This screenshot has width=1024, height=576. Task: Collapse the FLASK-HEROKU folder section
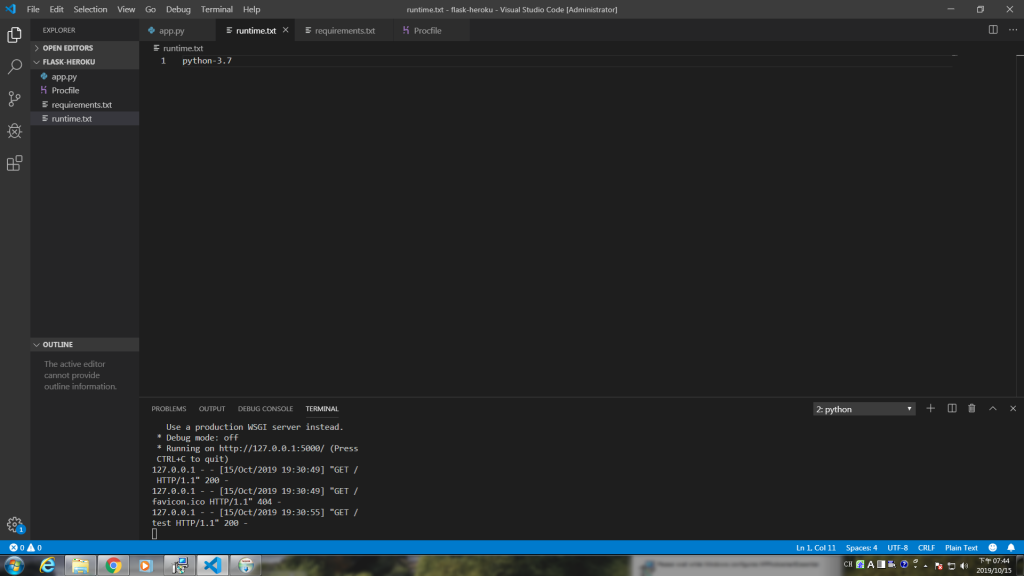84,62
